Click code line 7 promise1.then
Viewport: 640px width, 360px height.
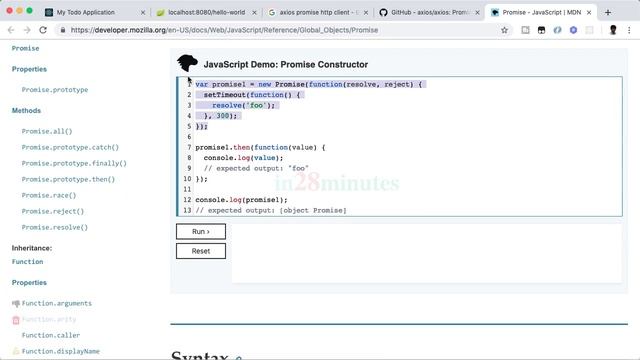(x=260, y=147)
